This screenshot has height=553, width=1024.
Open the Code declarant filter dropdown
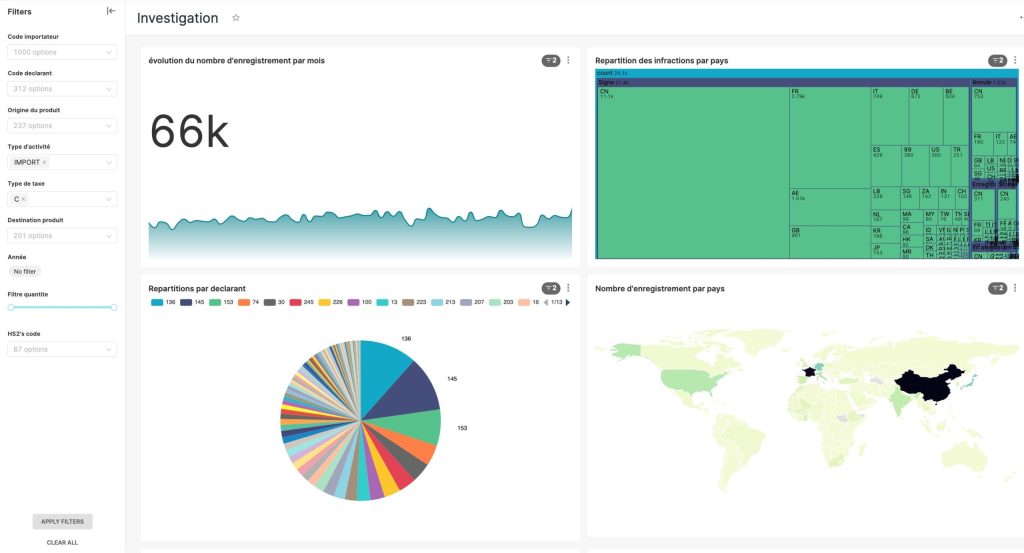[x=62, y=89]
